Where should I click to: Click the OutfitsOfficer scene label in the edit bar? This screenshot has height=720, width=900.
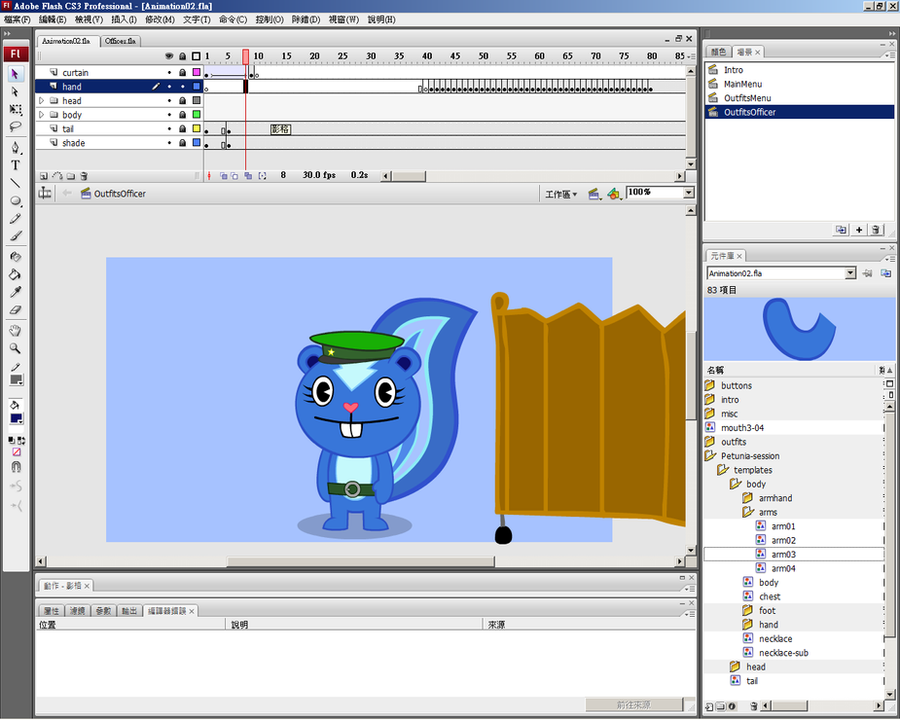pyautogui.click(x=120, y=194)
